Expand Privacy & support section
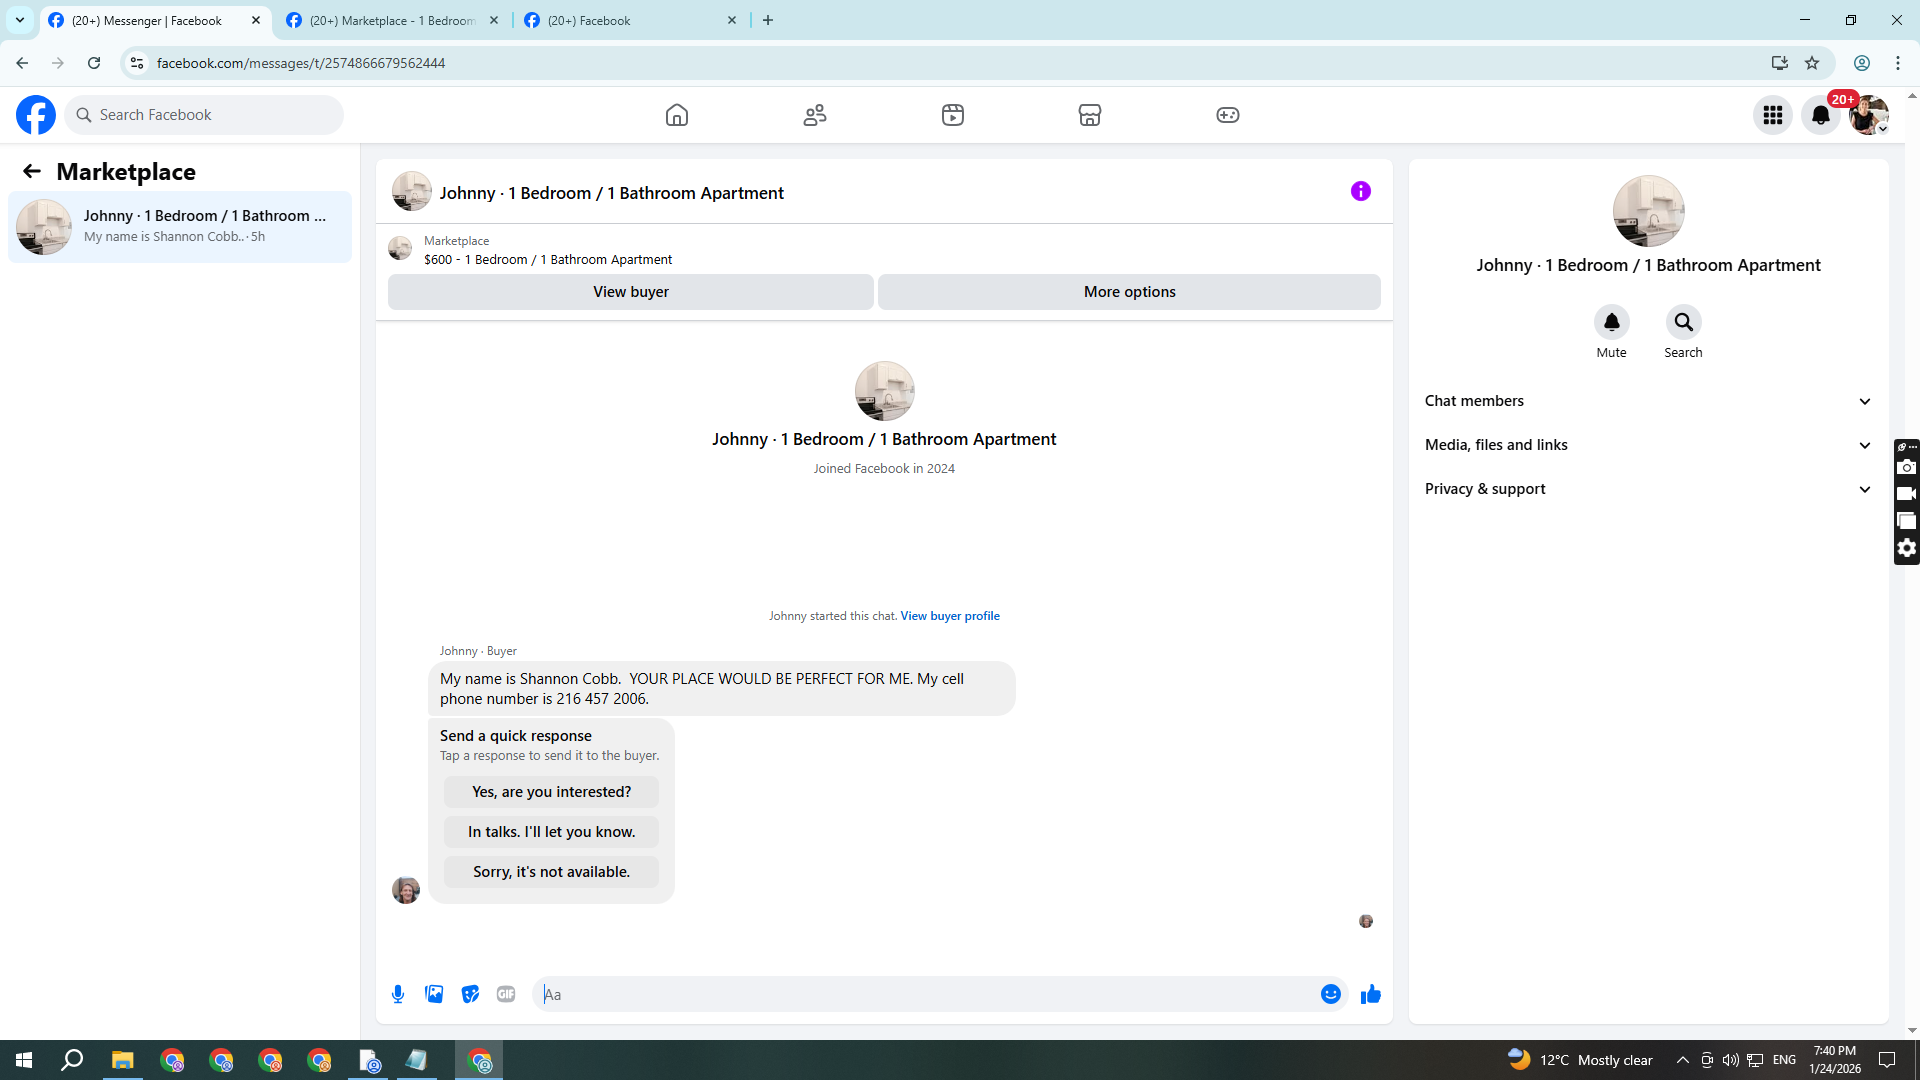 [1648, 489]
